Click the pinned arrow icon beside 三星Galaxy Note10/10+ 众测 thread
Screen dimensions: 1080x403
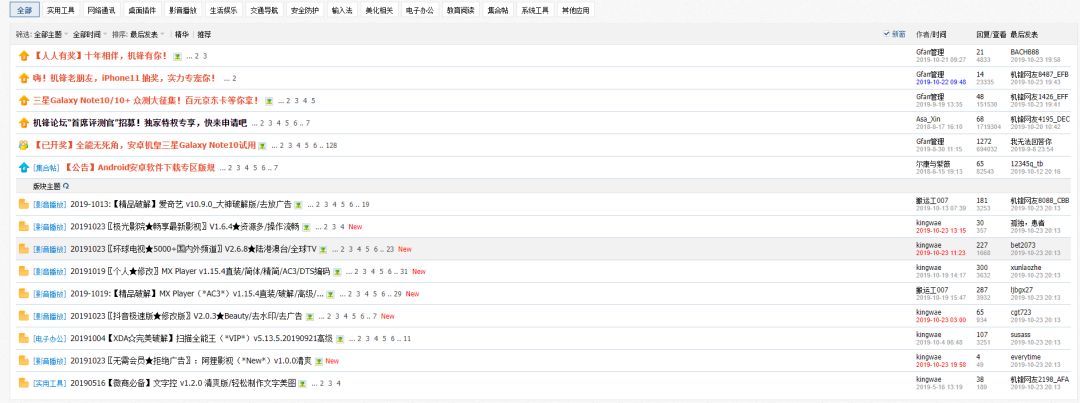point(23,101)
